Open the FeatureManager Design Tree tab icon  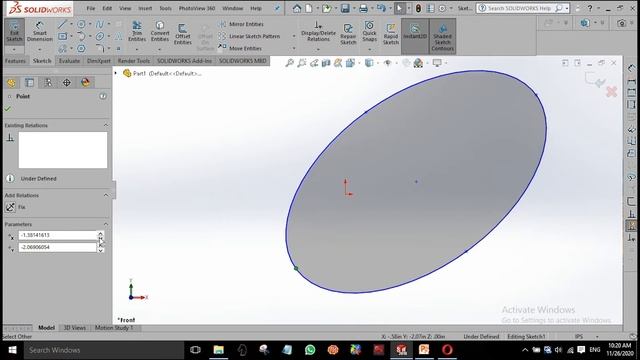[11, 82]
